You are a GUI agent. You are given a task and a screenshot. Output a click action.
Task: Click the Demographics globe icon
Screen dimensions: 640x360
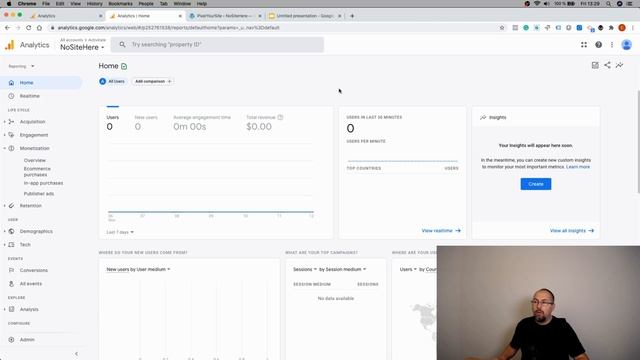[11, 231]
